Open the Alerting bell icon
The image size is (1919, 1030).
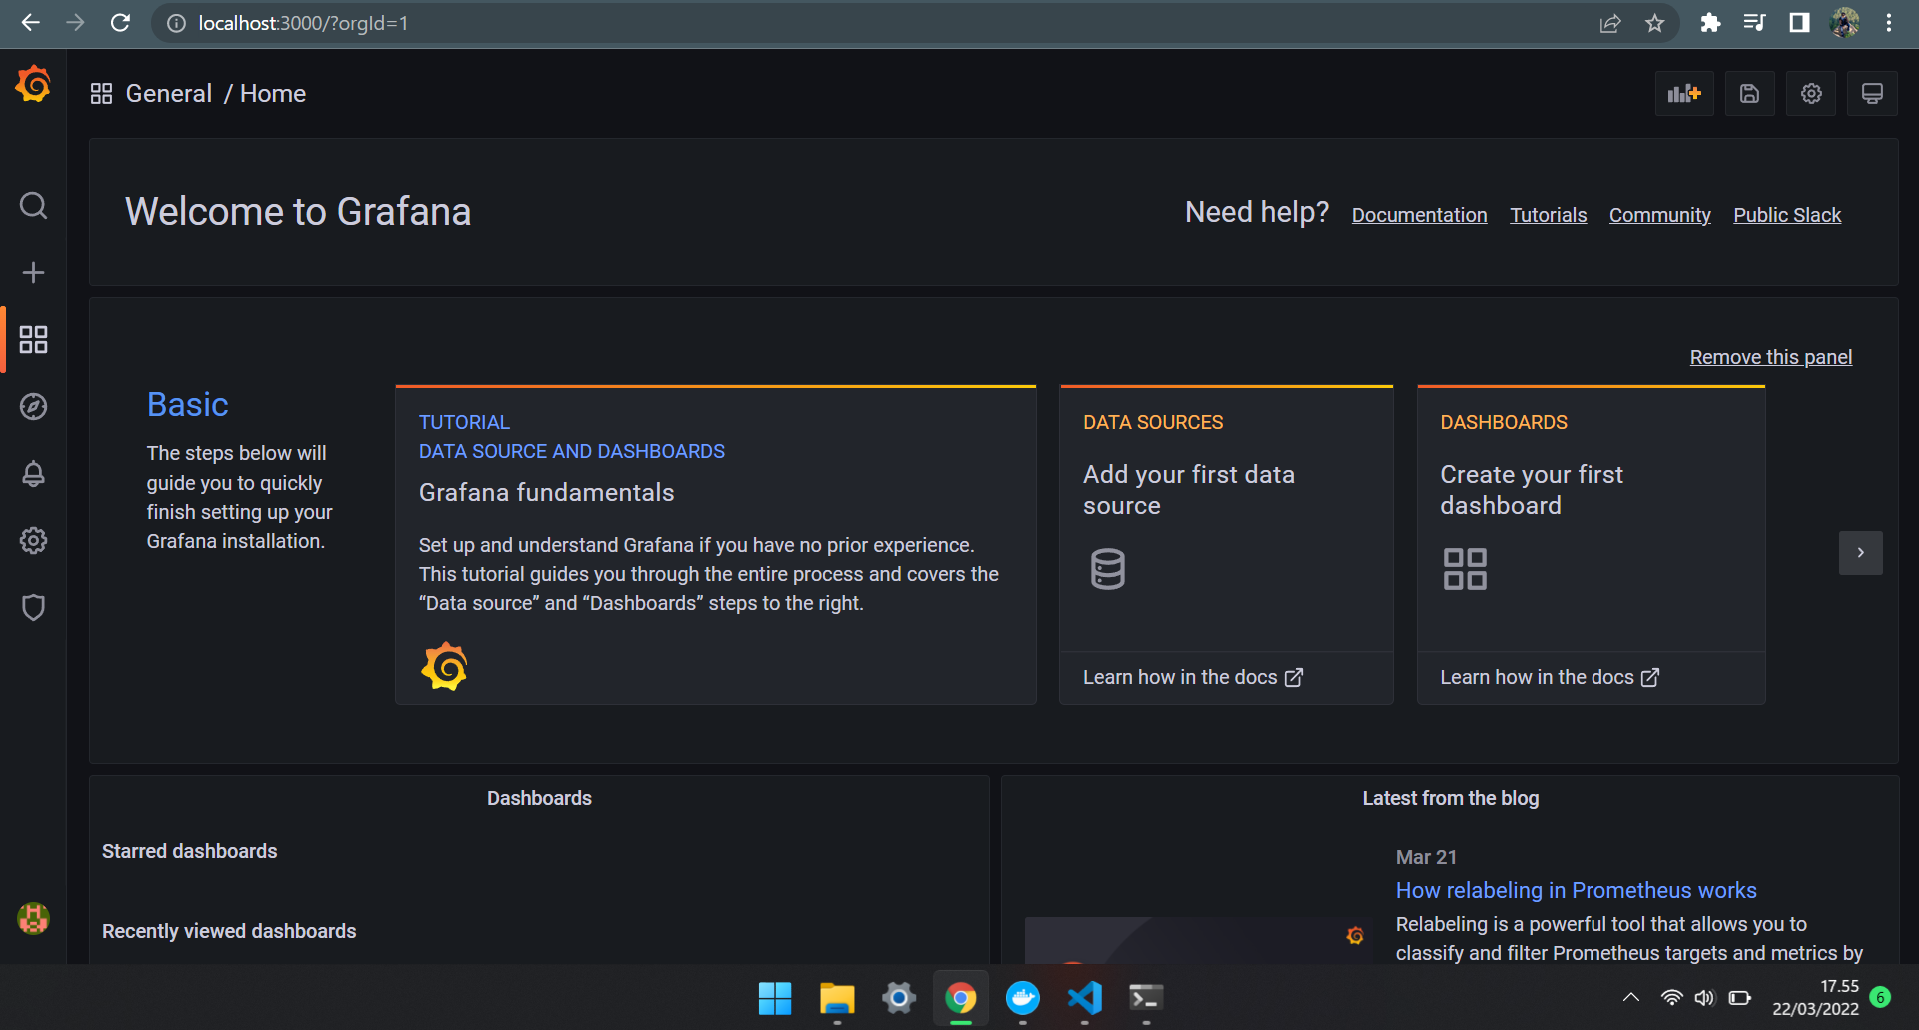pyautogui.click(x=33, y=474)
